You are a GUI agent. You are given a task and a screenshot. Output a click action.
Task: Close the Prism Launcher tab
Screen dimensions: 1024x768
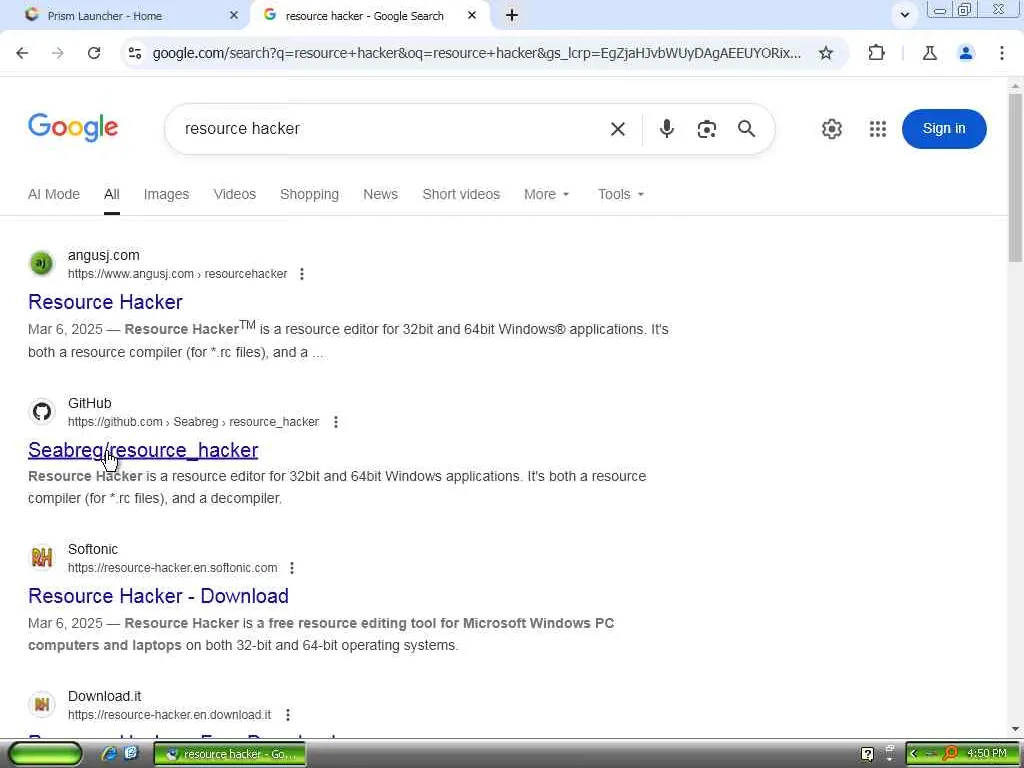234,15
